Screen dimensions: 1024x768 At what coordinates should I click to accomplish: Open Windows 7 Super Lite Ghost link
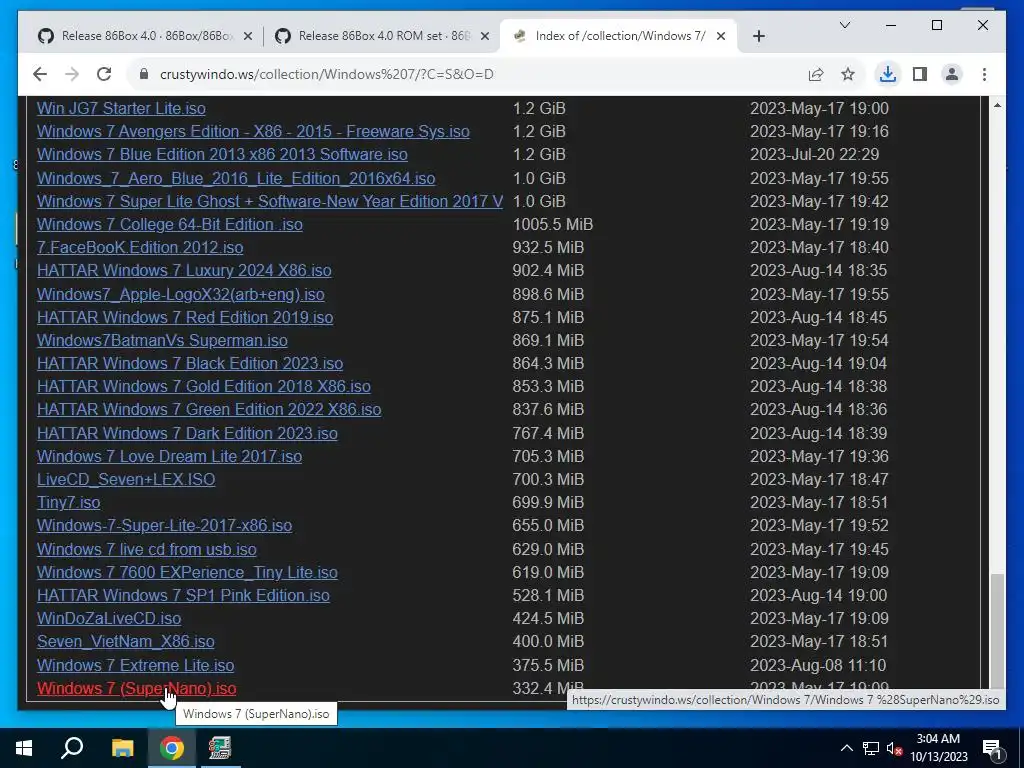tap(270, 201)
